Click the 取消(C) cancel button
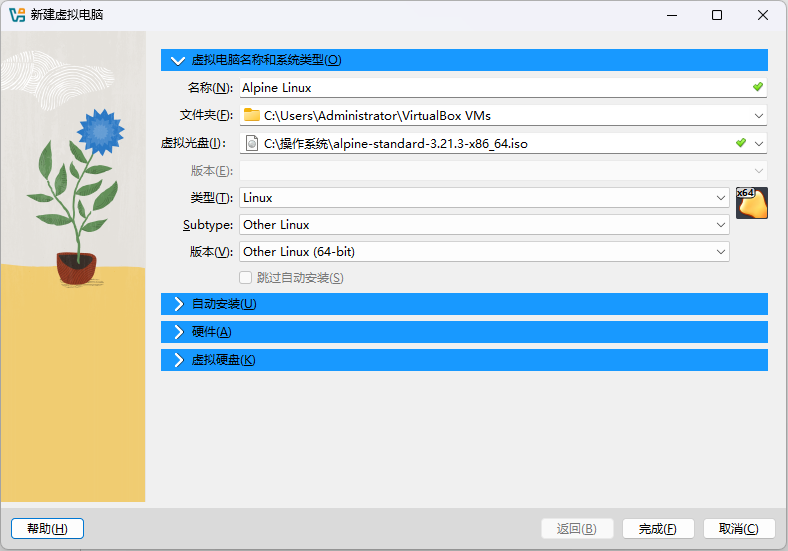Viewport: 788px width, 551px height. click(739, 529)
